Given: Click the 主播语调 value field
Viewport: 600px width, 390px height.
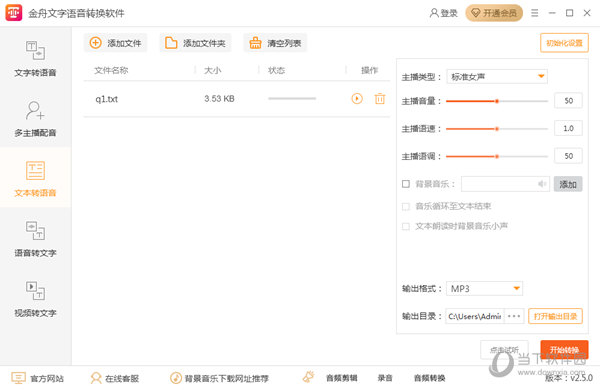Looking at the screenshot, I should pos(568,156).
